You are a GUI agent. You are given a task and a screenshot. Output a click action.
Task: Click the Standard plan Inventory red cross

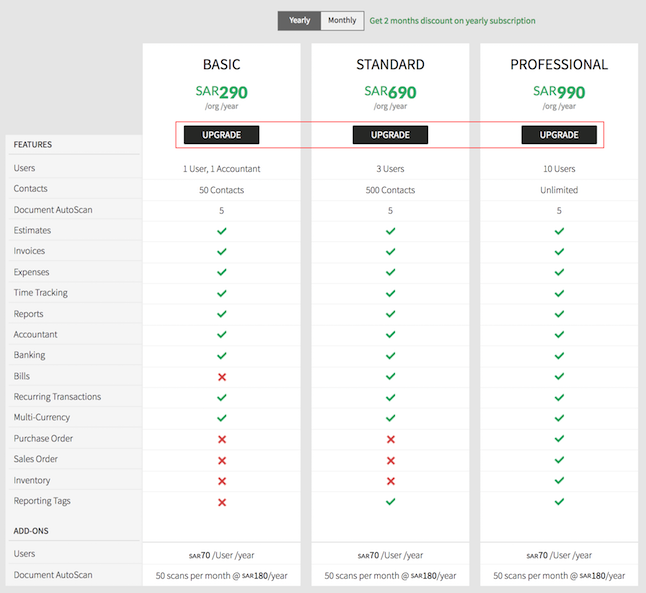(391, 481)
